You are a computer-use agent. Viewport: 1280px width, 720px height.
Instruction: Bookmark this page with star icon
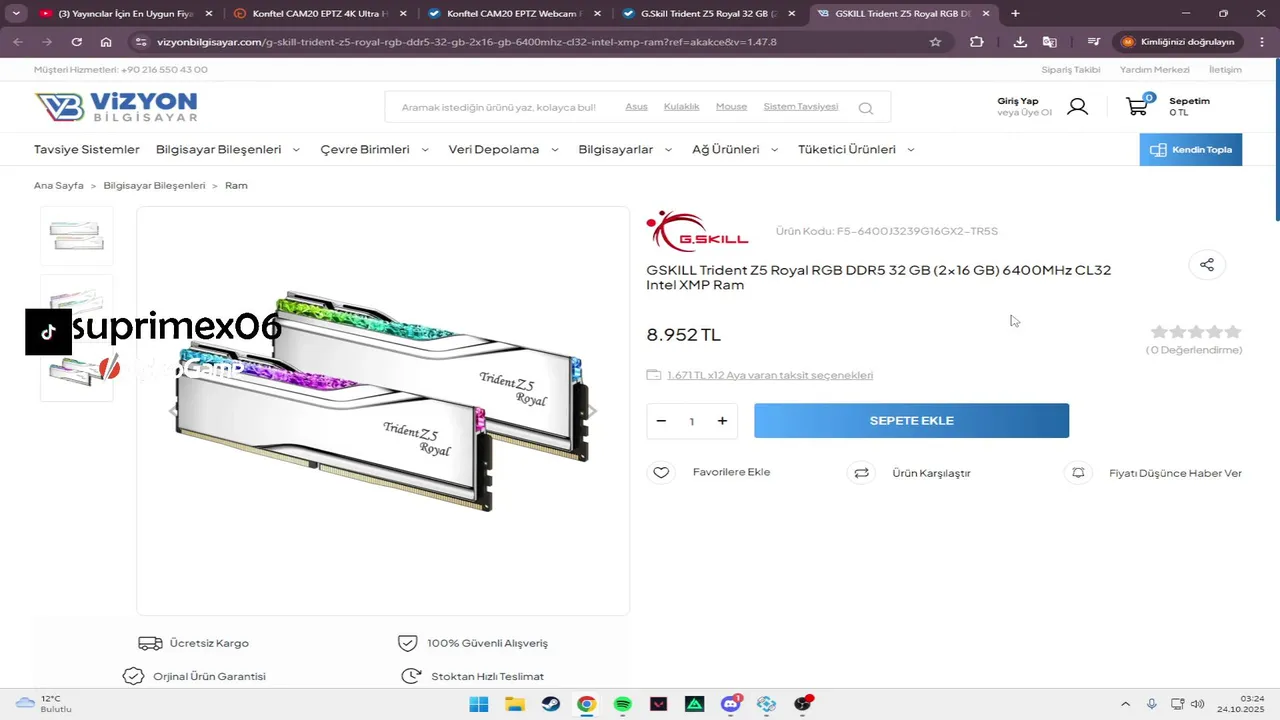click(x=935, y=42)
